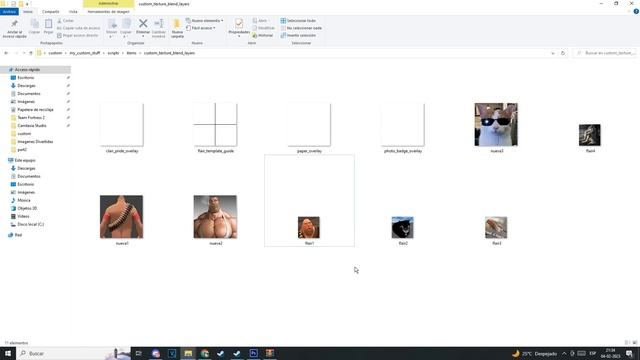Select the flair4 thumbnail
This screenshot has height=360, width=640.
tap(590, 135)
